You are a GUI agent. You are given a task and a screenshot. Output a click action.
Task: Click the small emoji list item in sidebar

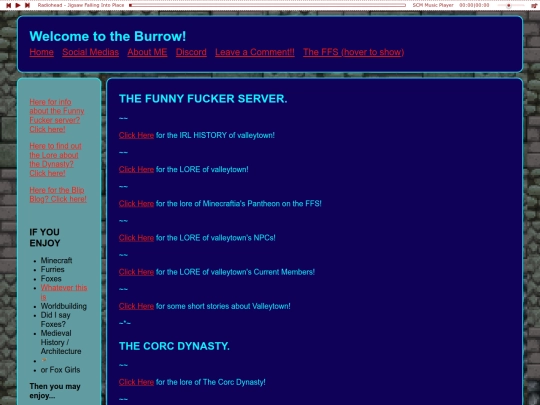click(44, 360)
